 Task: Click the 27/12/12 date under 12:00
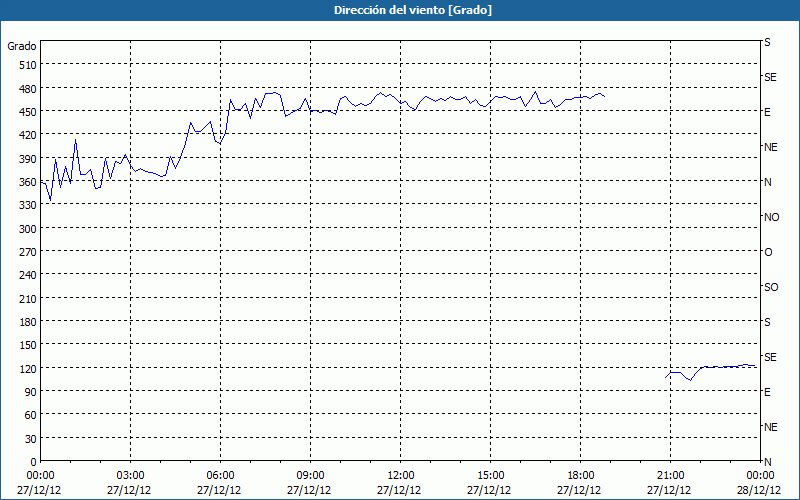pyautogui.click(x=399, y=491)
